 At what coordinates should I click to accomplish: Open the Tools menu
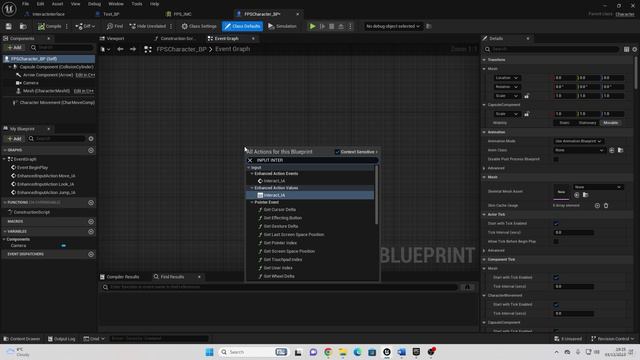tap(137, 4)
